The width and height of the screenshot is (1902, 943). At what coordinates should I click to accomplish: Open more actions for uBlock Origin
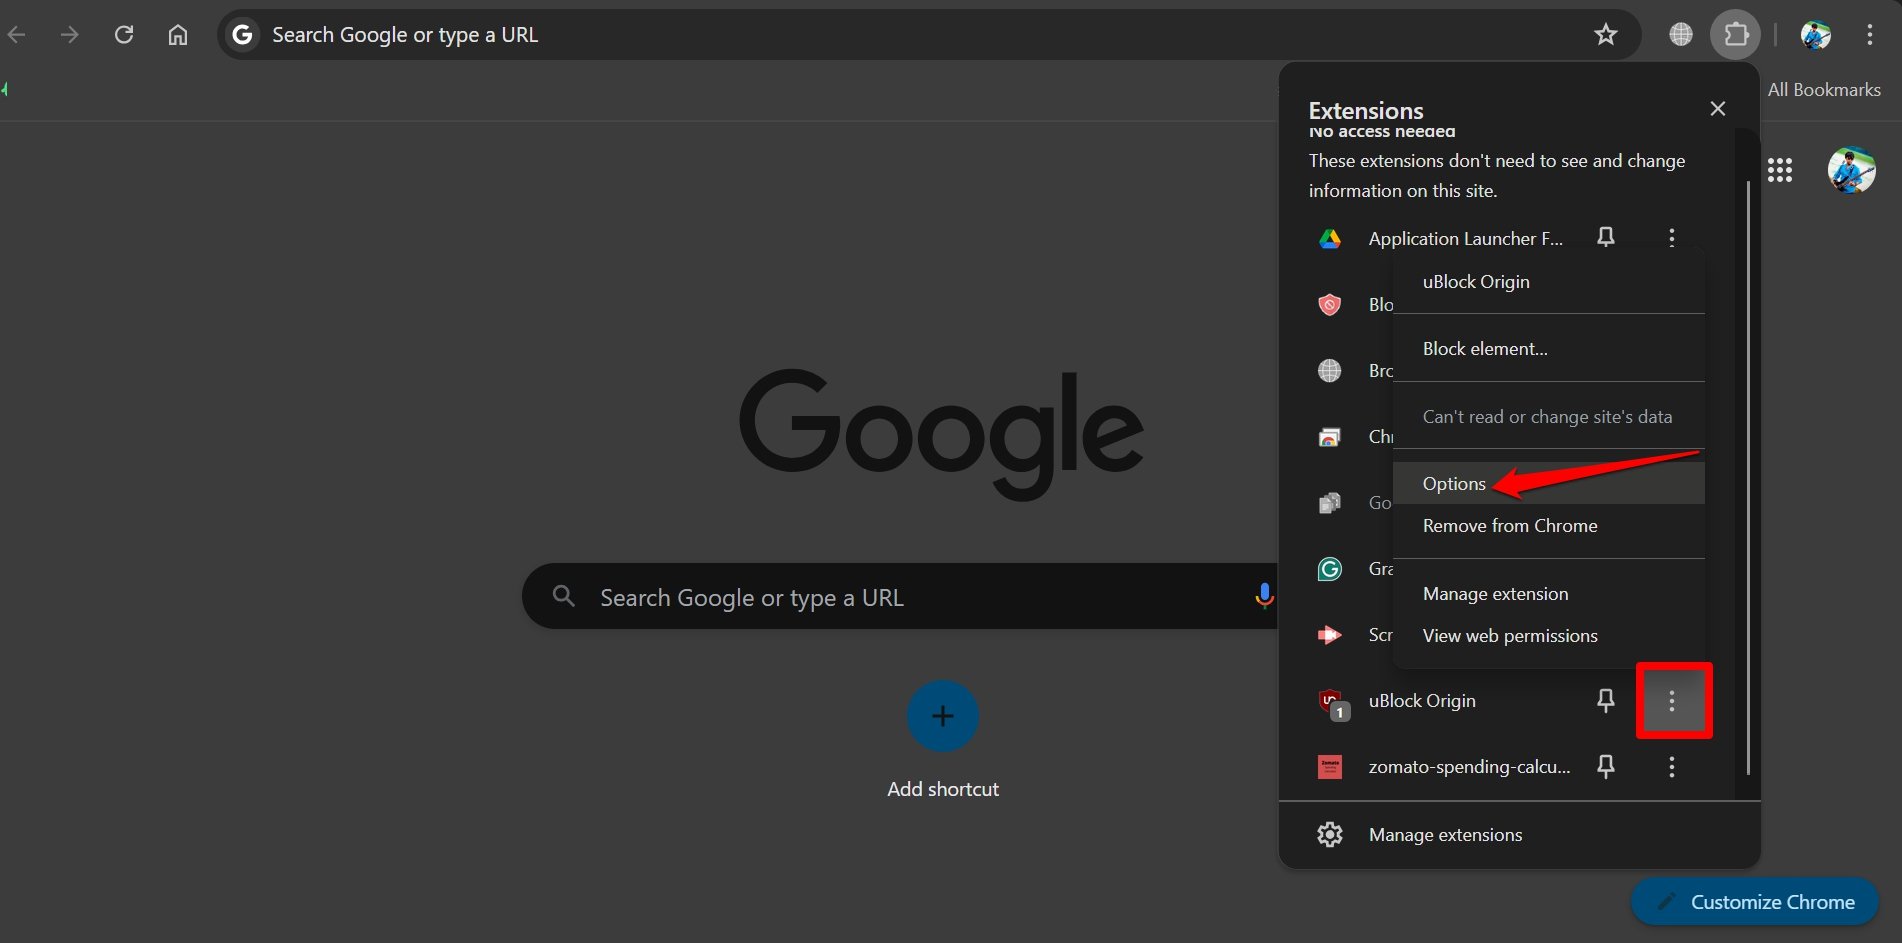(1672, 701)
